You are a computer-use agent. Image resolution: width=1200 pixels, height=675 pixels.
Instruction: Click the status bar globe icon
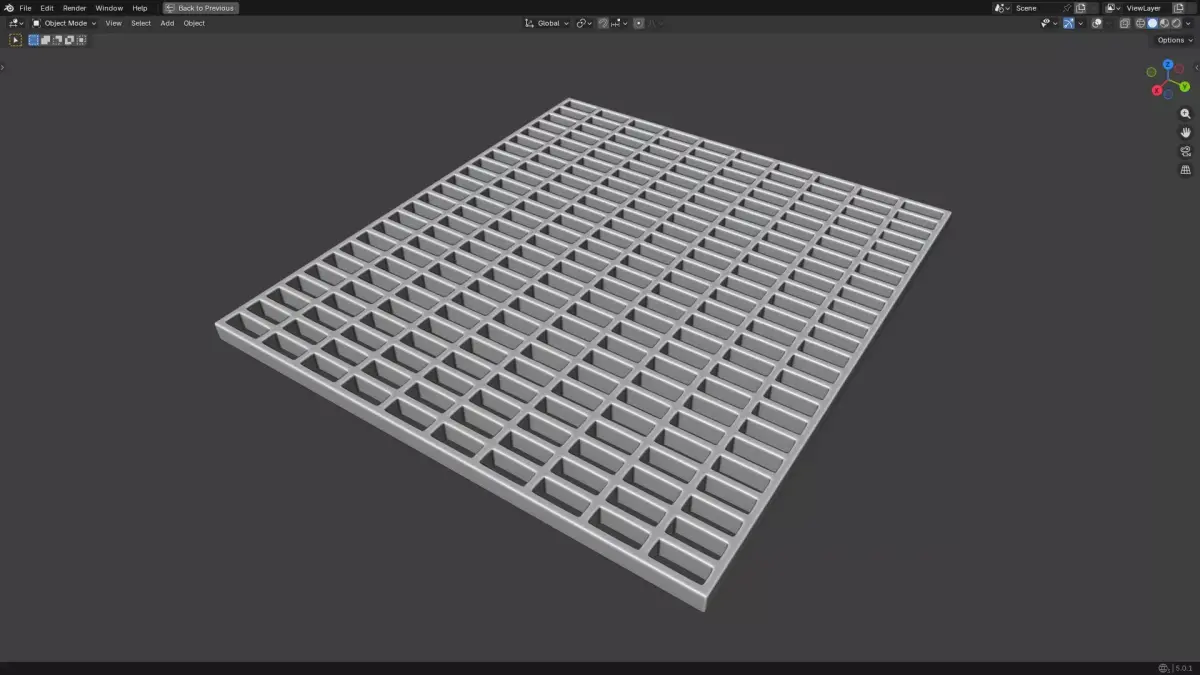coord(1163,668)
